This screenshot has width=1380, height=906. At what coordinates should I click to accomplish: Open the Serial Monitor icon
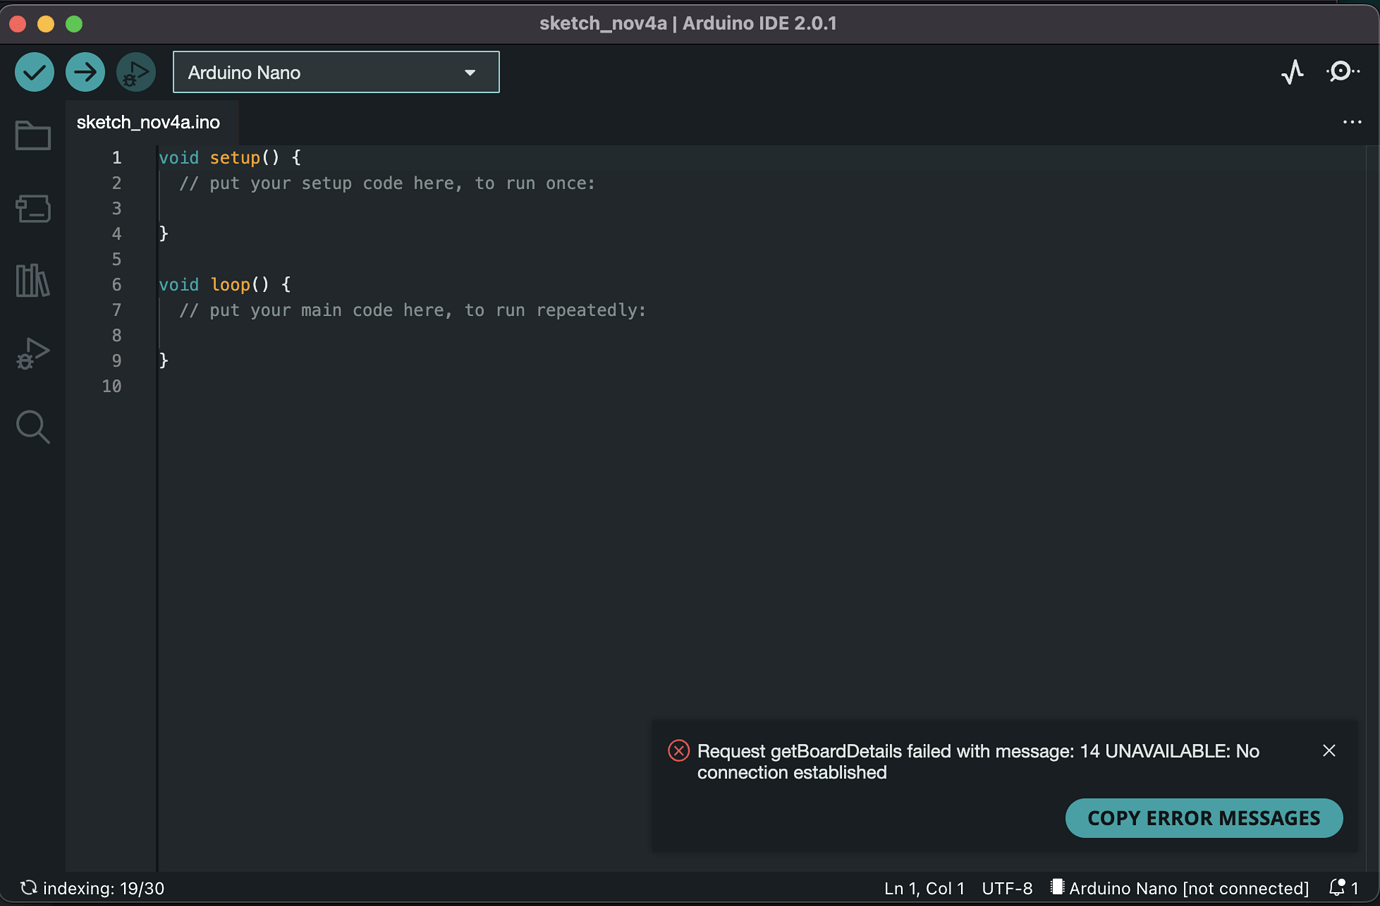click(1342, 71)
